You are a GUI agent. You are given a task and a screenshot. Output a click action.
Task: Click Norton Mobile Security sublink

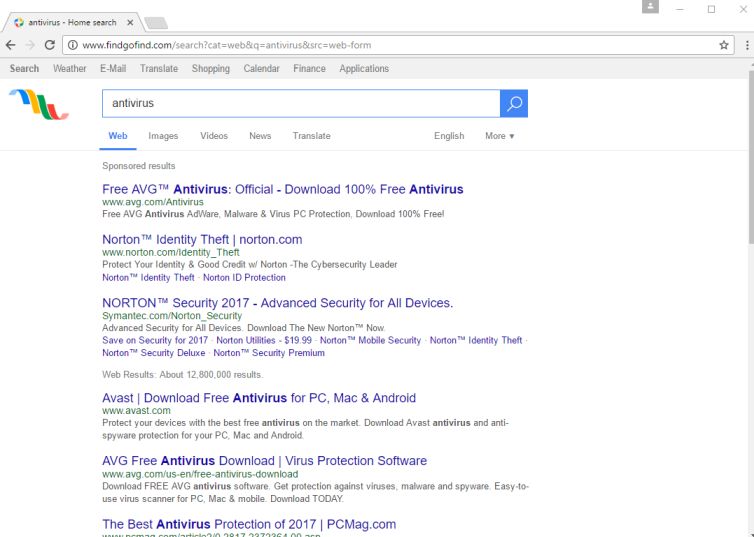tap(370, 340)
